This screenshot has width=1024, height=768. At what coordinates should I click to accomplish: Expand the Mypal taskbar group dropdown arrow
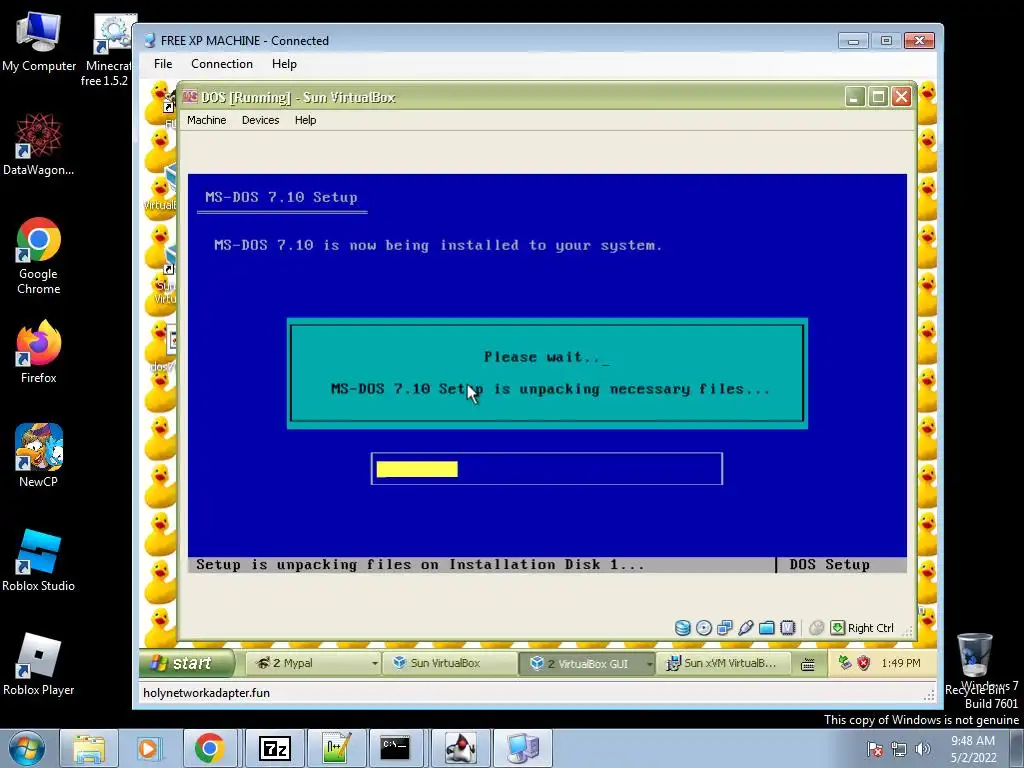(375, 663)
